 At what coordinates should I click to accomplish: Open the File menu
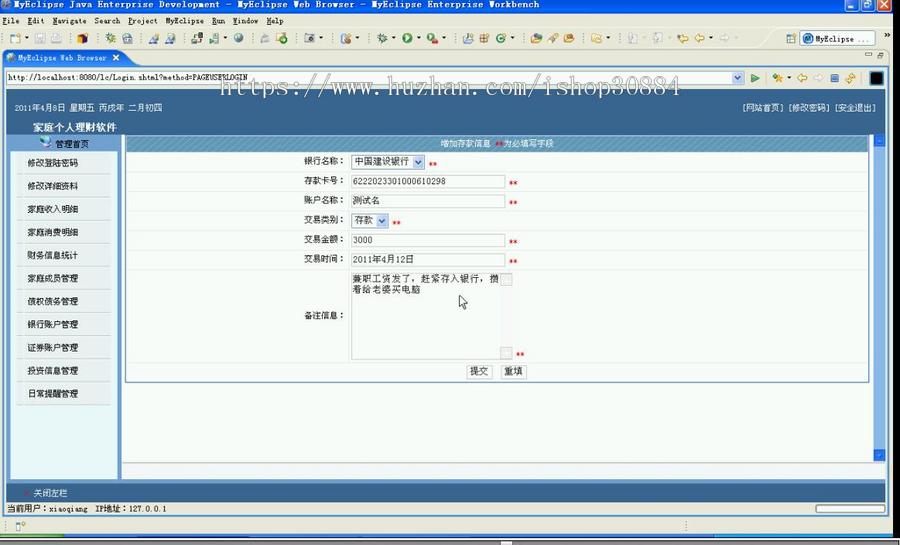(x=10, y=21)
